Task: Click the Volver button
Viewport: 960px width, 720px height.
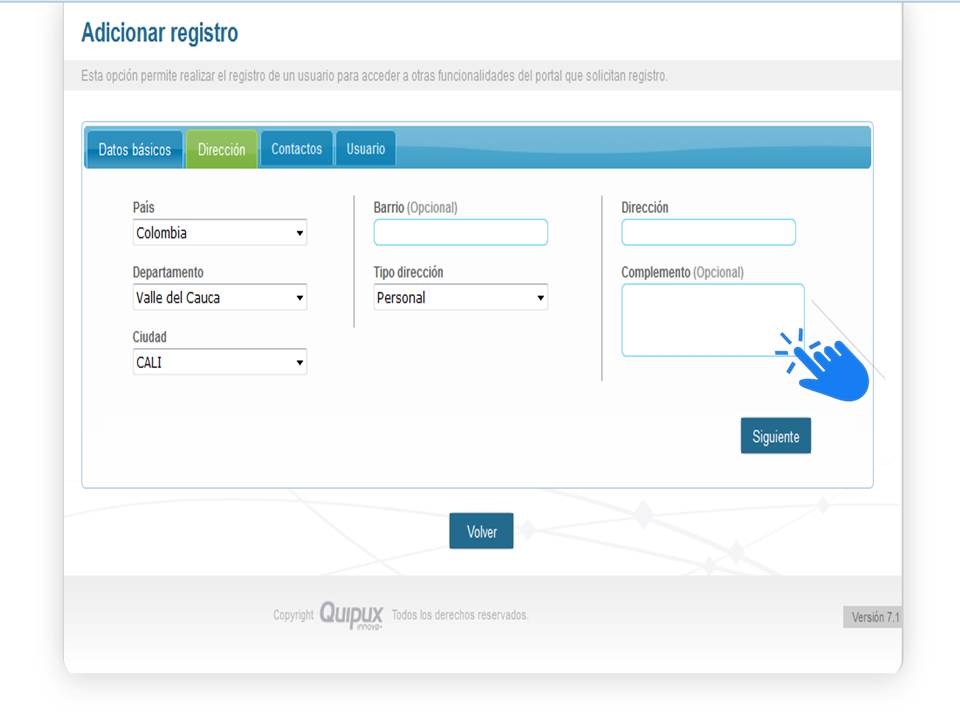Action: pyautogui.click(x=481, y=532)
